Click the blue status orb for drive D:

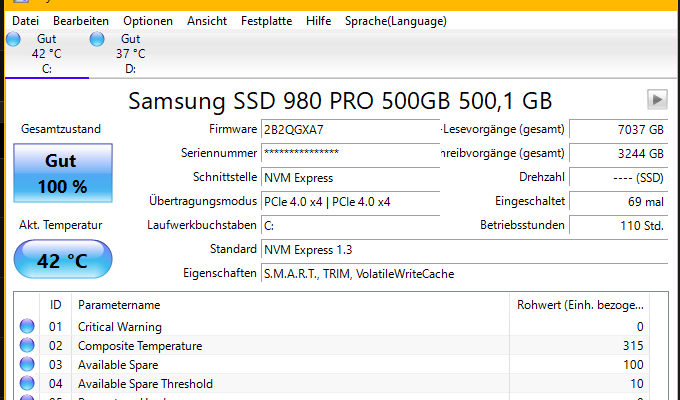point(97,39)
